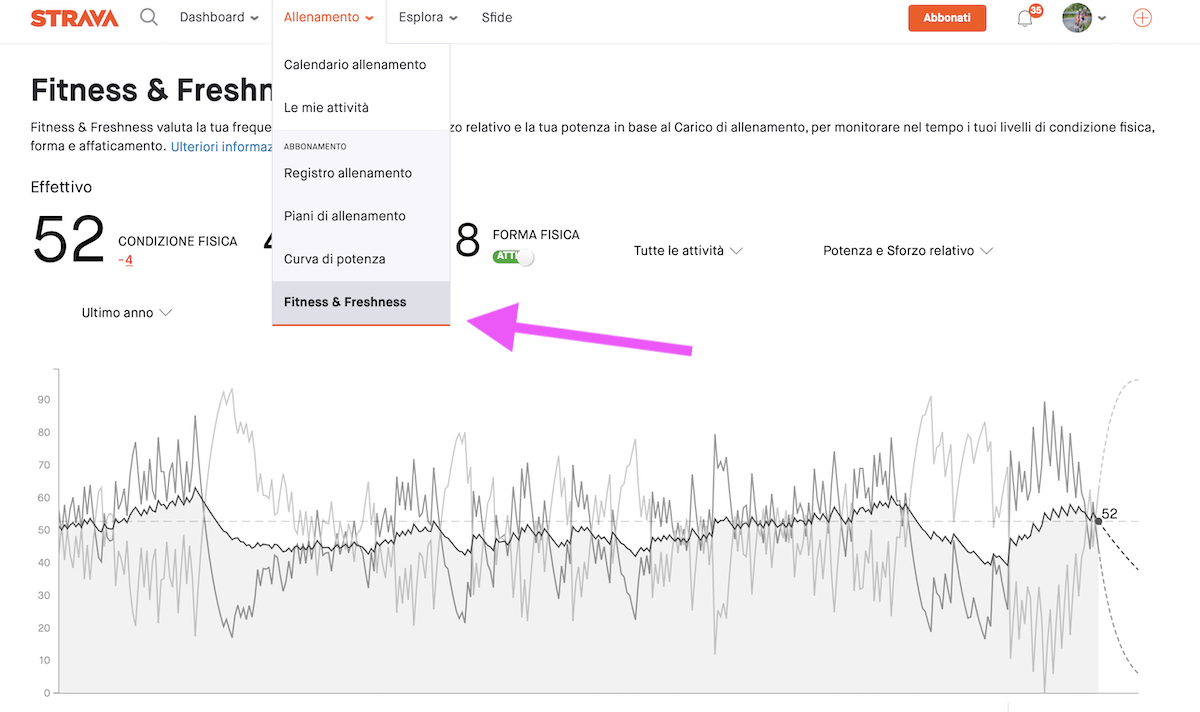Expand Tutte le attività dropdown

(x=688, y=251)
